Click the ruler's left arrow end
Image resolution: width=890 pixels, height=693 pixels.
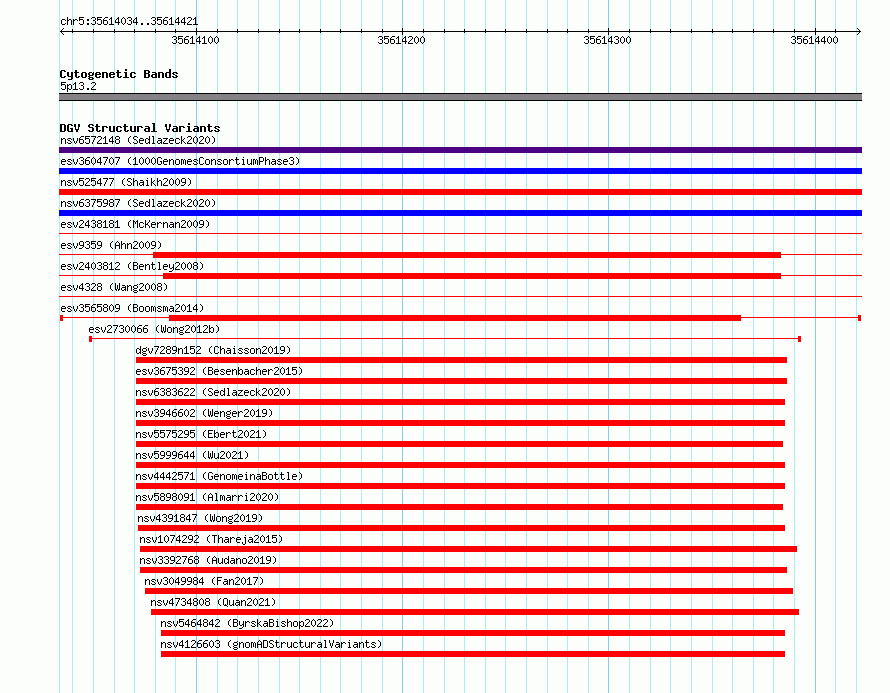(63, 31)
